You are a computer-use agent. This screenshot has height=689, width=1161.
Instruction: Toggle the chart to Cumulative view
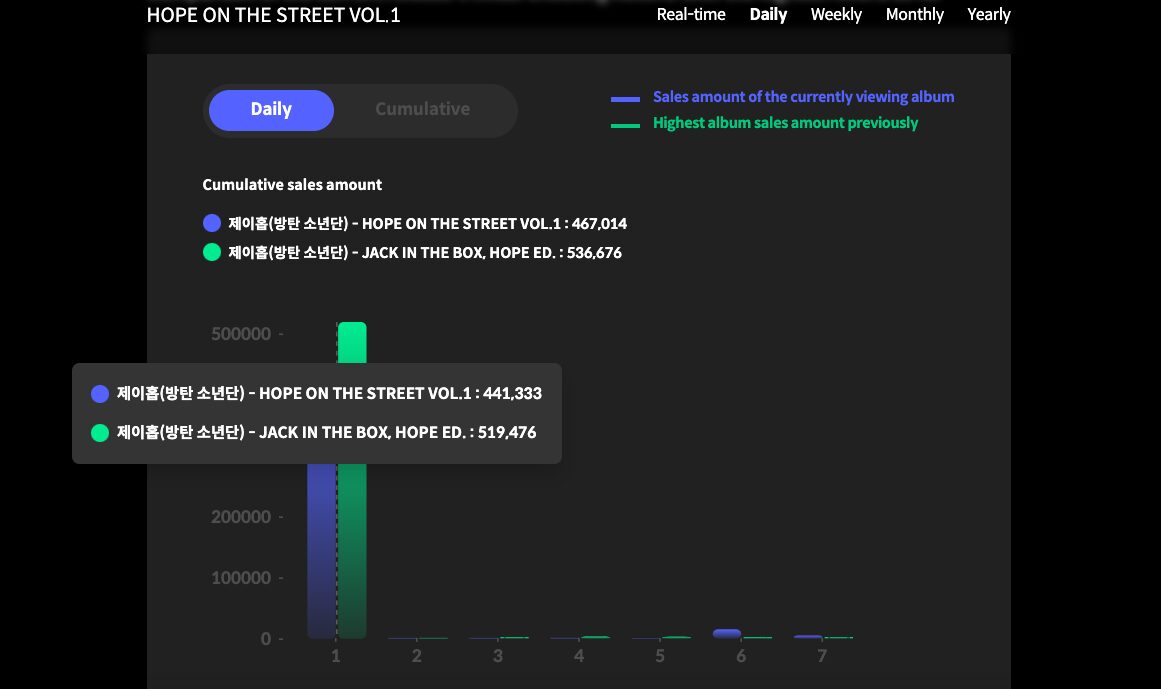pos(422,110)
